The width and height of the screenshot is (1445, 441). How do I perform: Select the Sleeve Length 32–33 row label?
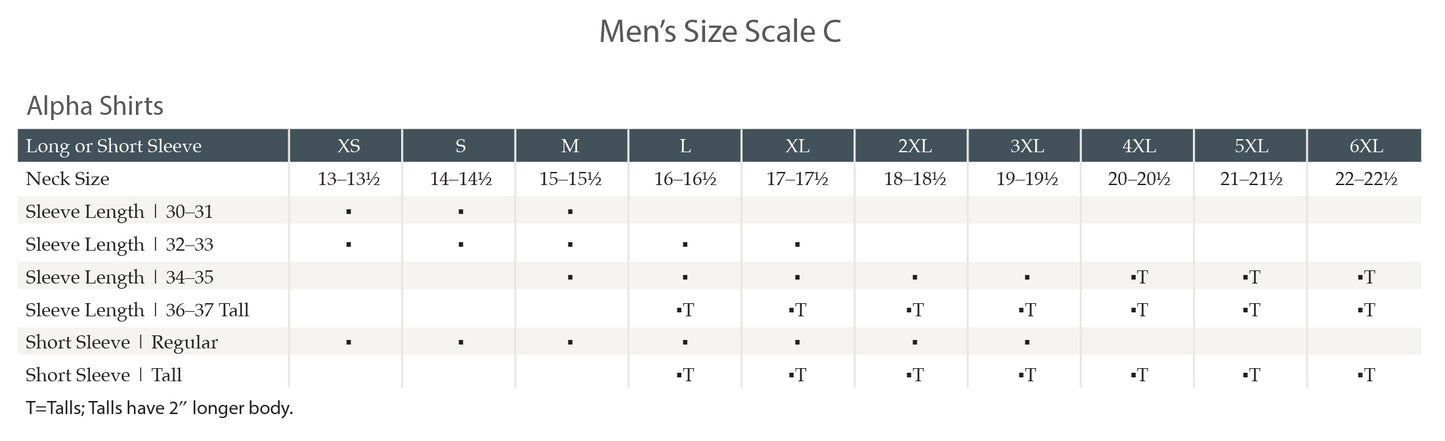tap(119, 245)
